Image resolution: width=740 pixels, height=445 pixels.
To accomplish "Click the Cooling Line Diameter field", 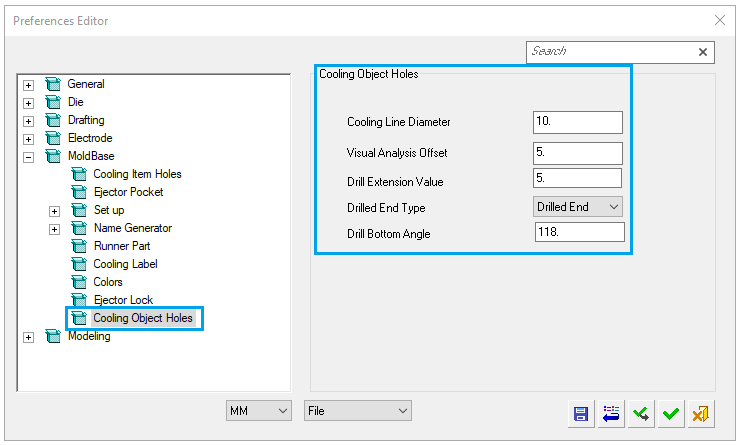I will (577, 122).
